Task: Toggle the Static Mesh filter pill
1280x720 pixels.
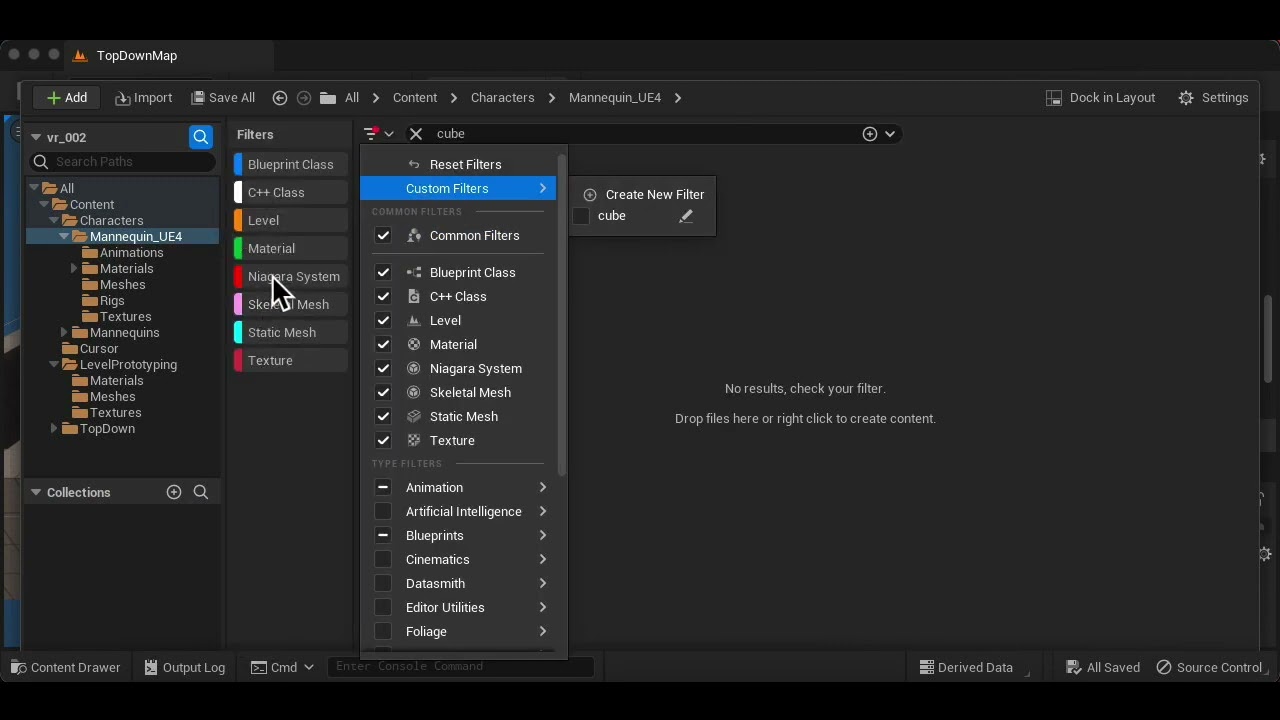Action: pos(291,332)
